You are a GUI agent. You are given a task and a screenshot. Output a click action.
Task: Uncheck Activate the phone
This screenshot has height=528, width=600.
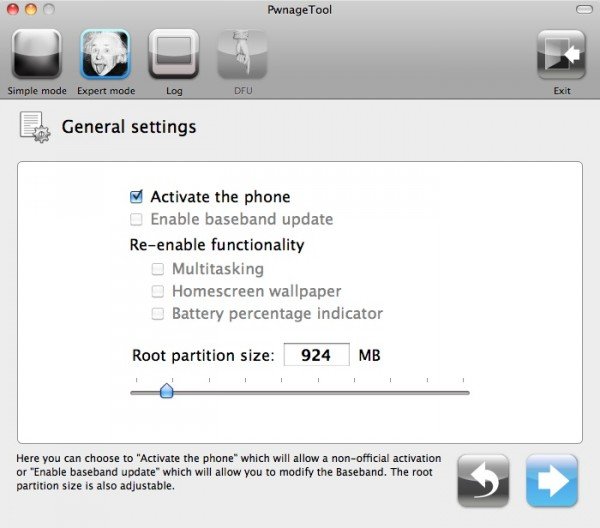tap(136, 197)
